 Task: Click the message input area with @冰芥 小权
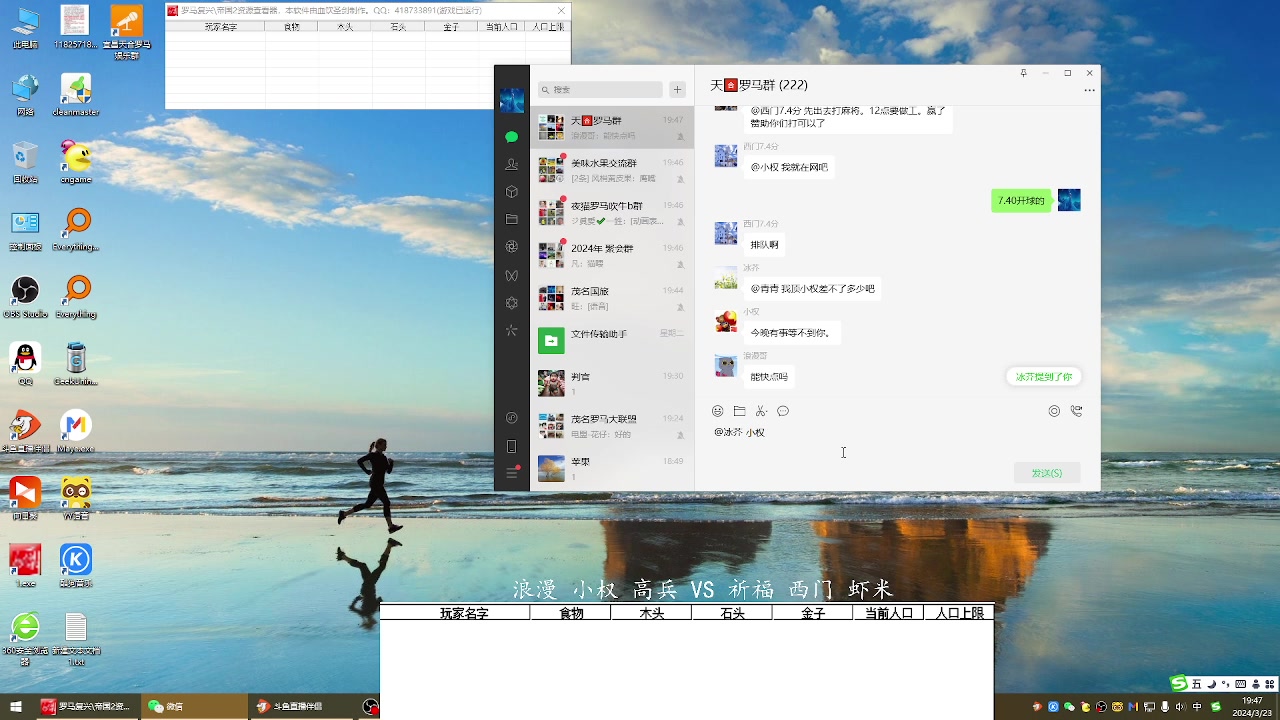(897, 441)
